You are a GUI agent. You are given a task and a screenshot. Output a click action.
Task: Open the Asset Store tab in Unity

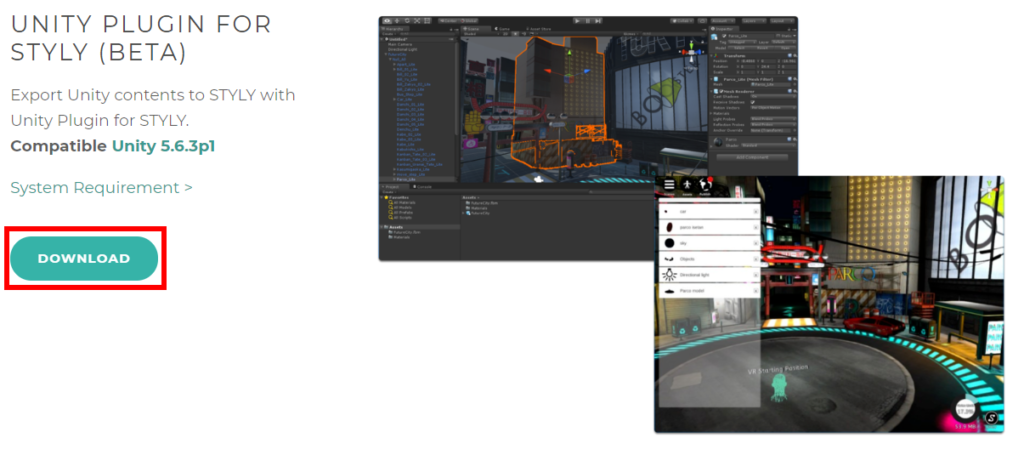539,29
